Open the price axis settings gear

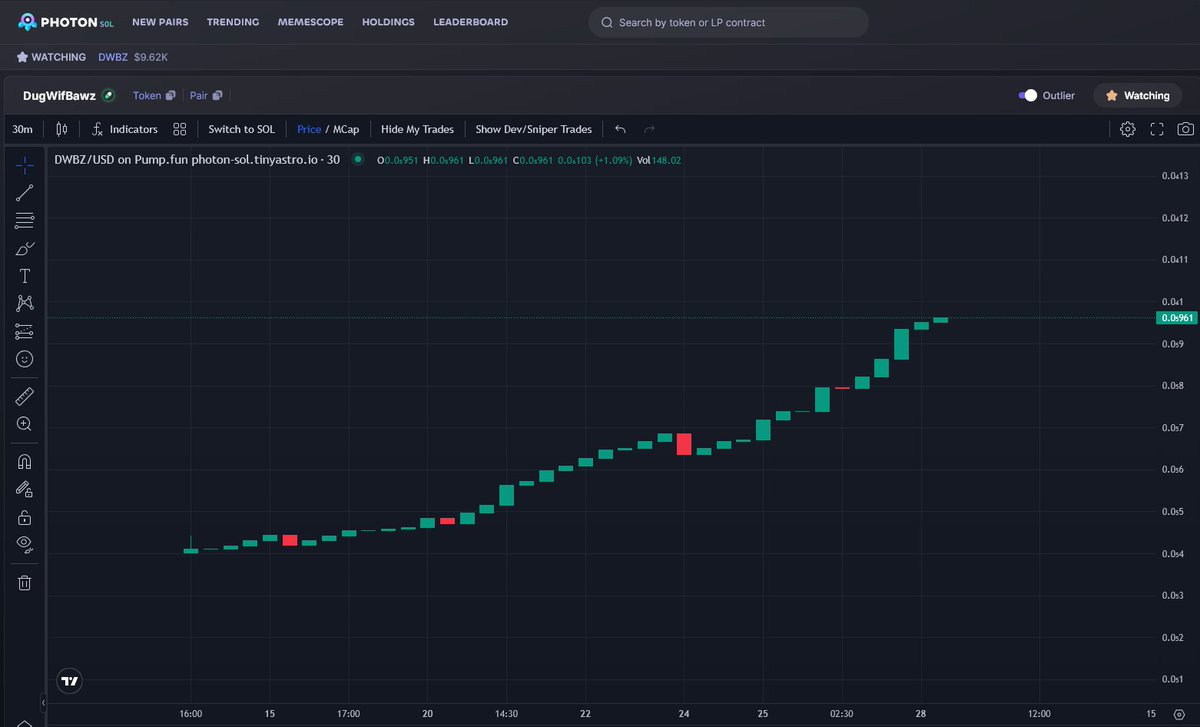(x=1179, y=713)
